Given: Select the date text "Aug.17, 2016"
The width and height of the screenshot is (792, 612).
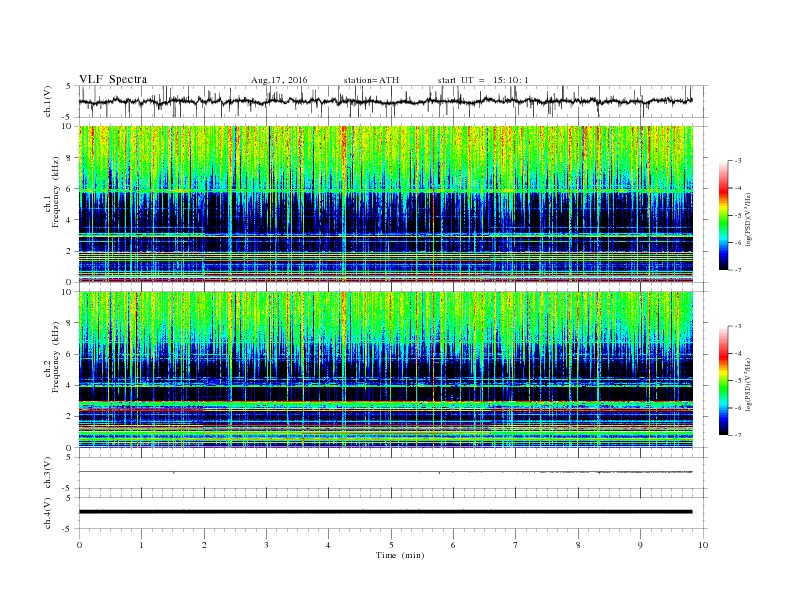Looking at the screenshot, I should [279, 80].
